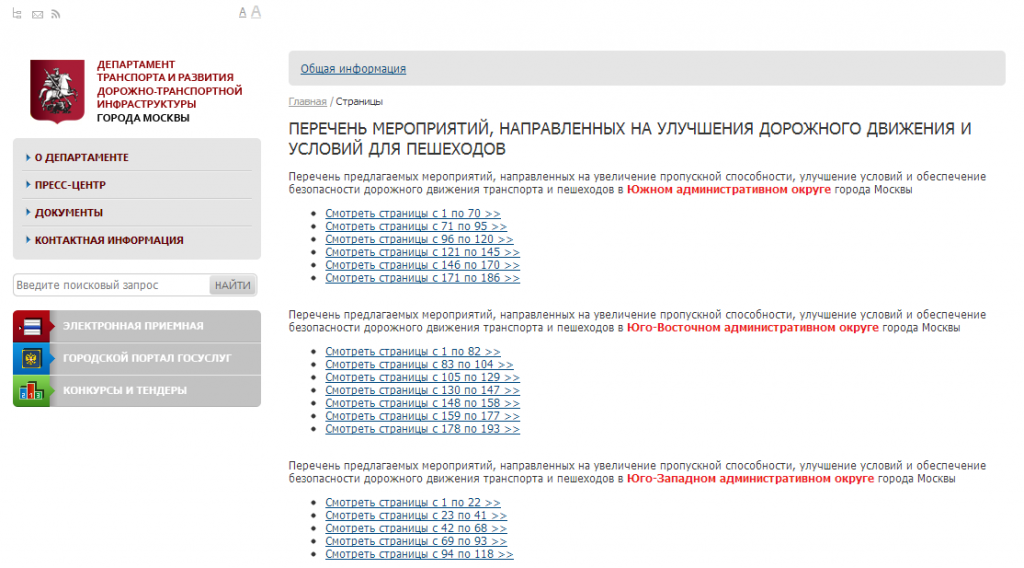Open the Конкурсы и тендеры banner
The height and width of the screenshot is (568, 1024).
pyautogui.click(x=136, y=390)
